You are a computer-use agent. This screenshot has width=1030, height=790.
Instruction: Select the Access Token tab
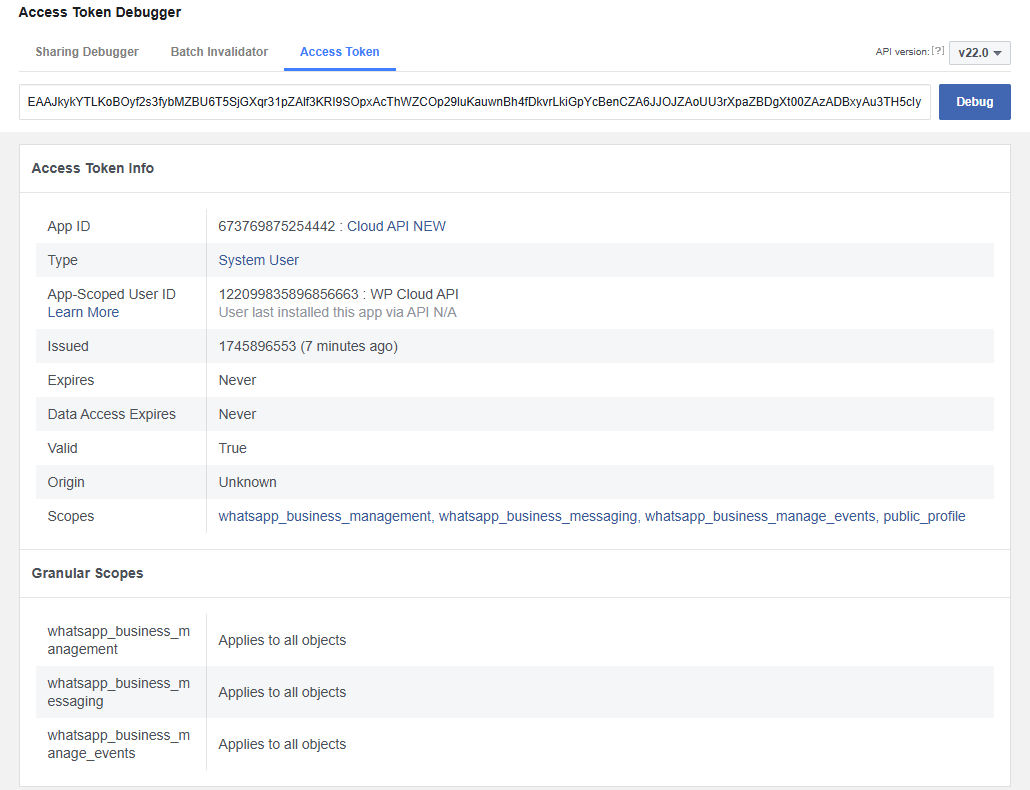pos(340,52)
